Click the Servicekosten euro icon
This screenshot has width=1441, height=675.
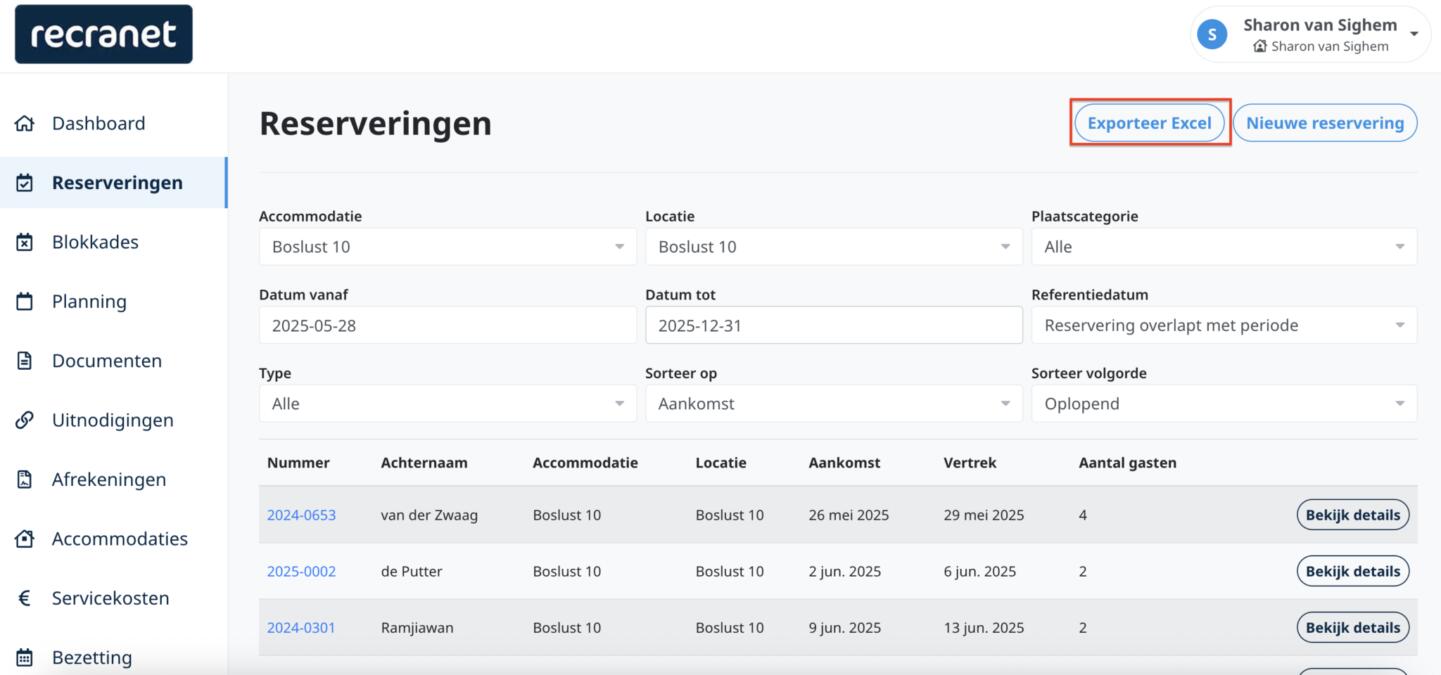coord(25,599)
